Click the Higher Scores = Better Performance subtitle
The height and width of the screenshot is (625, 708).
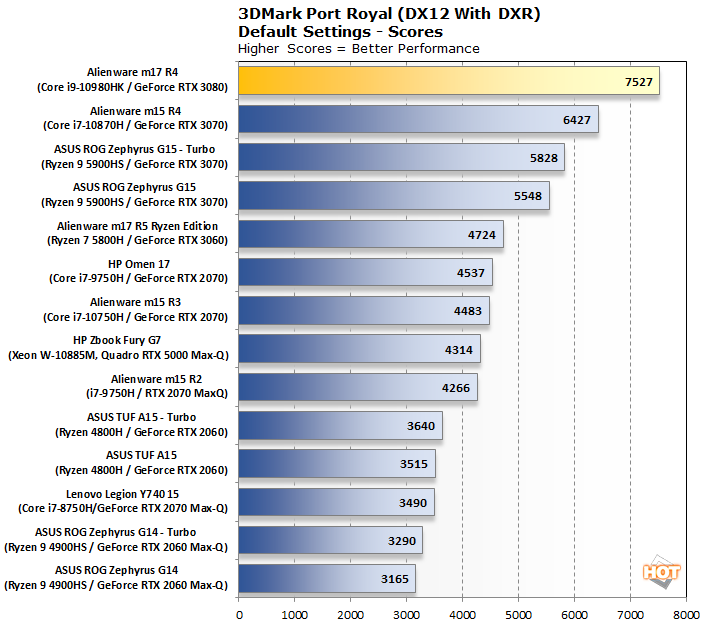point(358,48)
